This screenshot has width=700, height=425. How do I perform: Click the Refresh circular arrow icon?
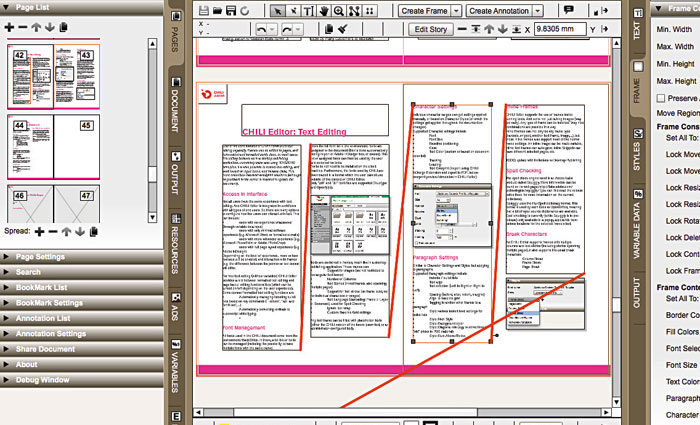(x=245, y=11)
